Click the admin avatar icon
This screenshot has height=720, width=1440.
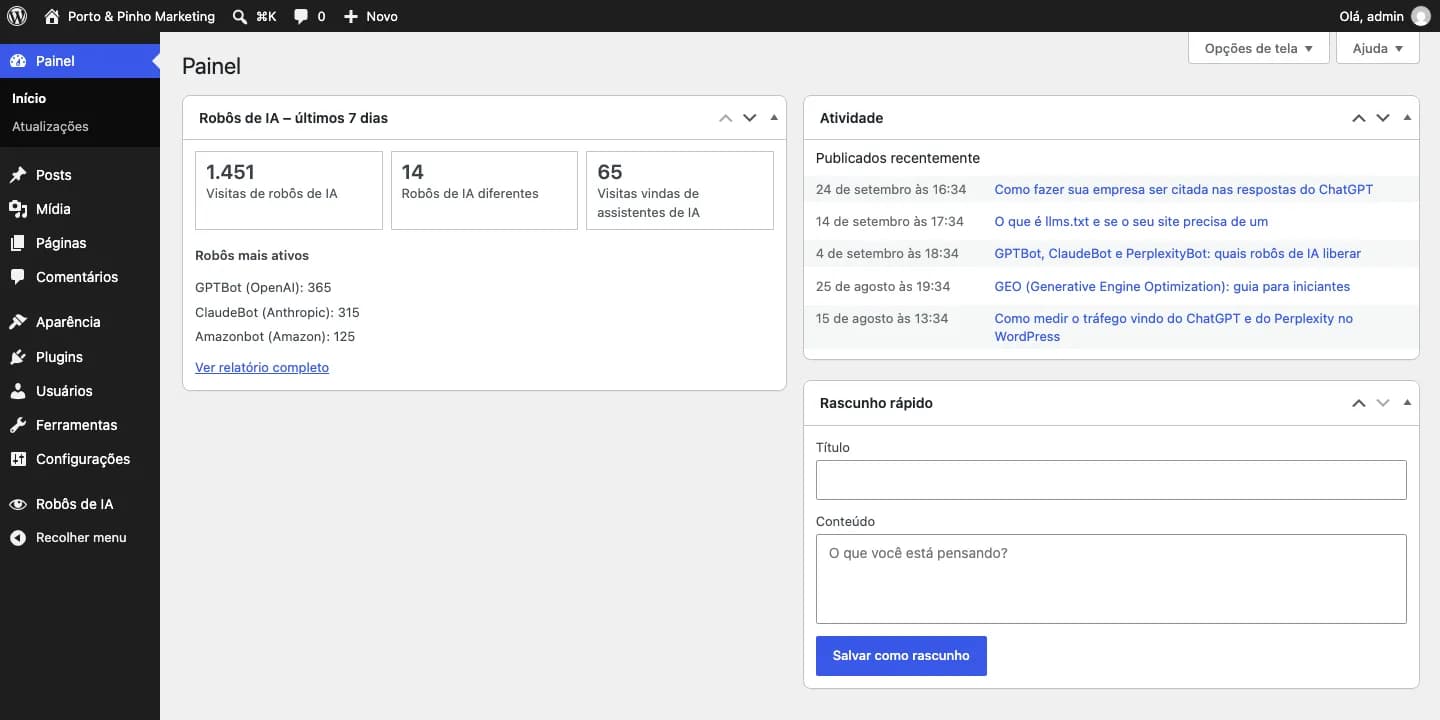(1420, 16)
